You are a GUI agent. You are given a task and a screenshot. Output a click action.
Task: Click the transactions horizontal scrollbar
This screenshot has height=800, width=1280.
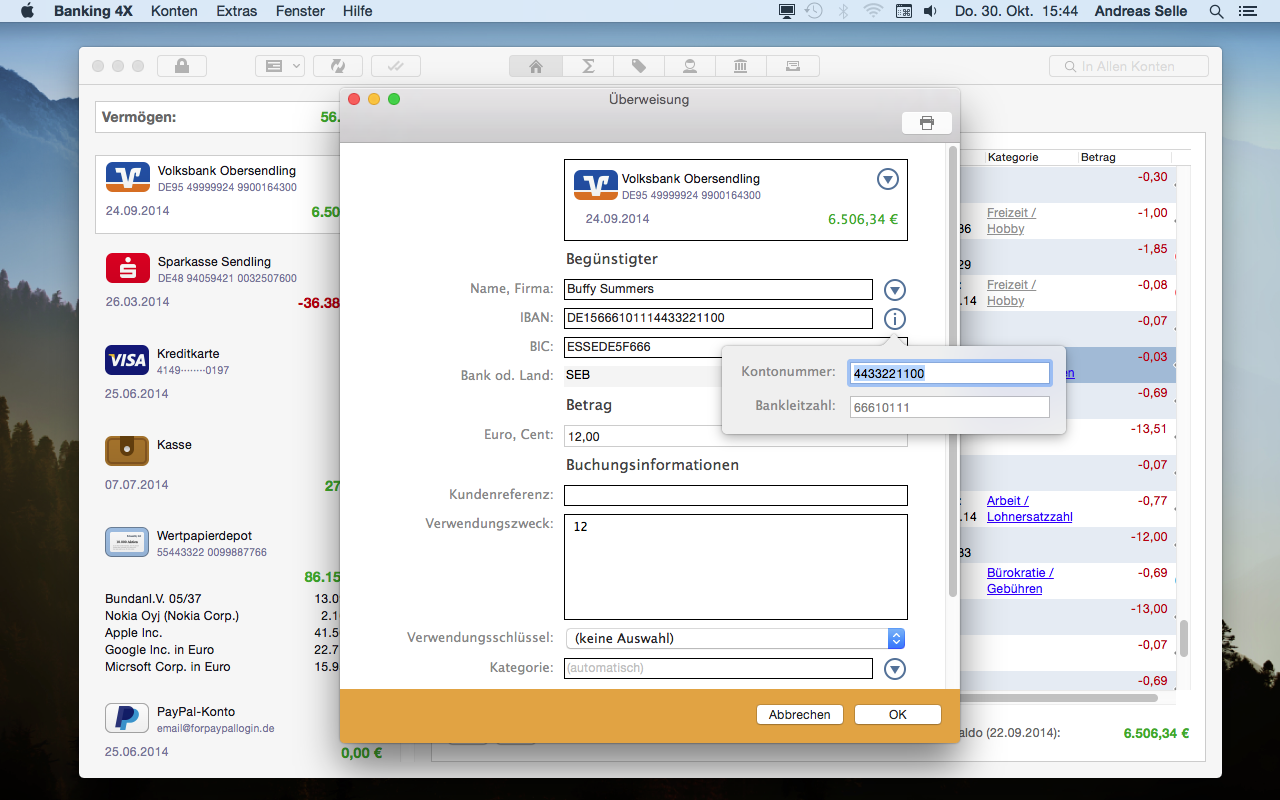(1058, 697)
